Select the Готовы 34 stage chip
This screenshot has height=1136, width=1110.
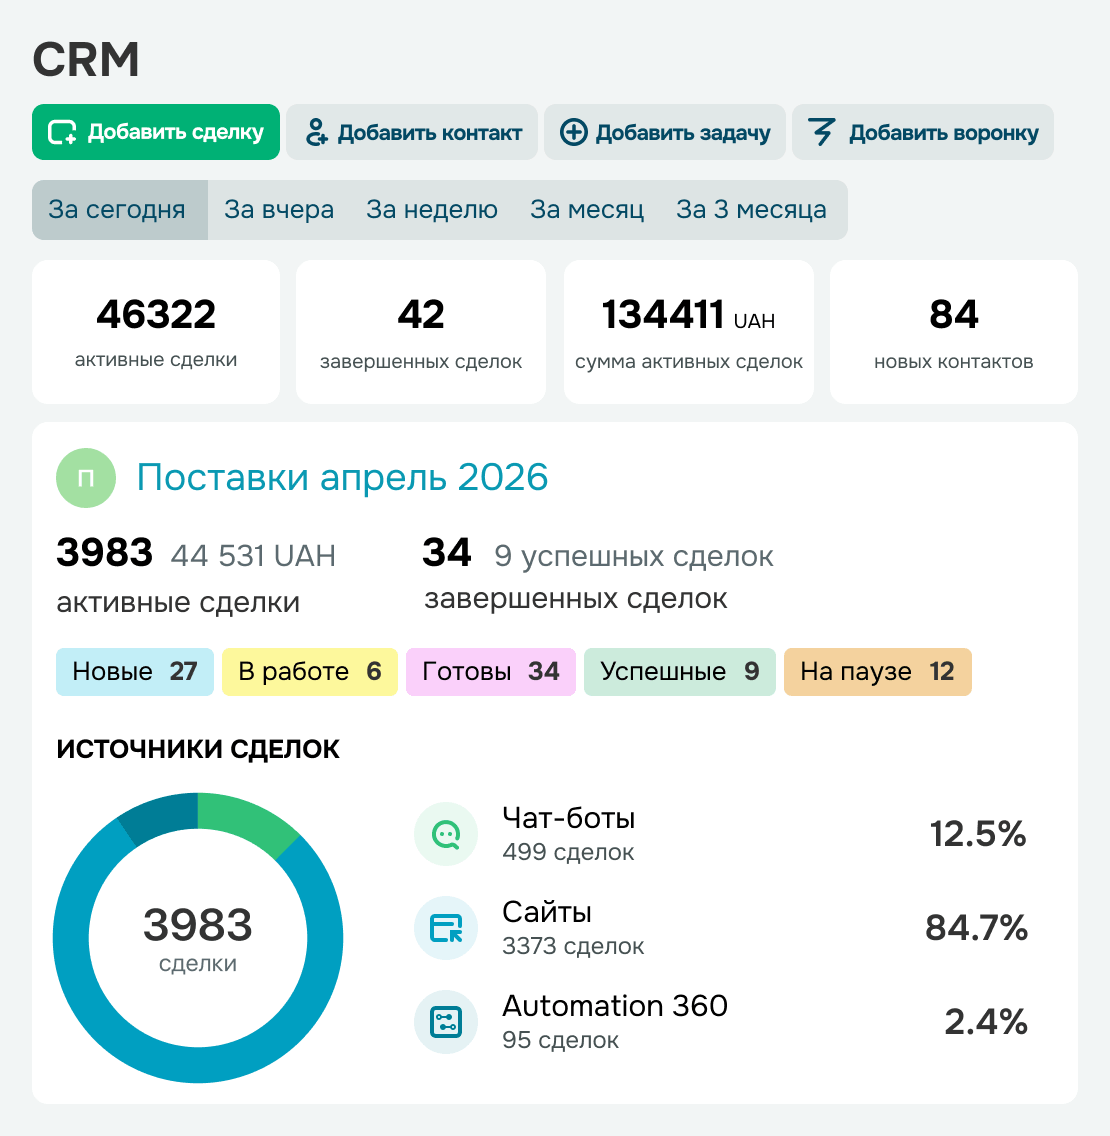(491, 672)
